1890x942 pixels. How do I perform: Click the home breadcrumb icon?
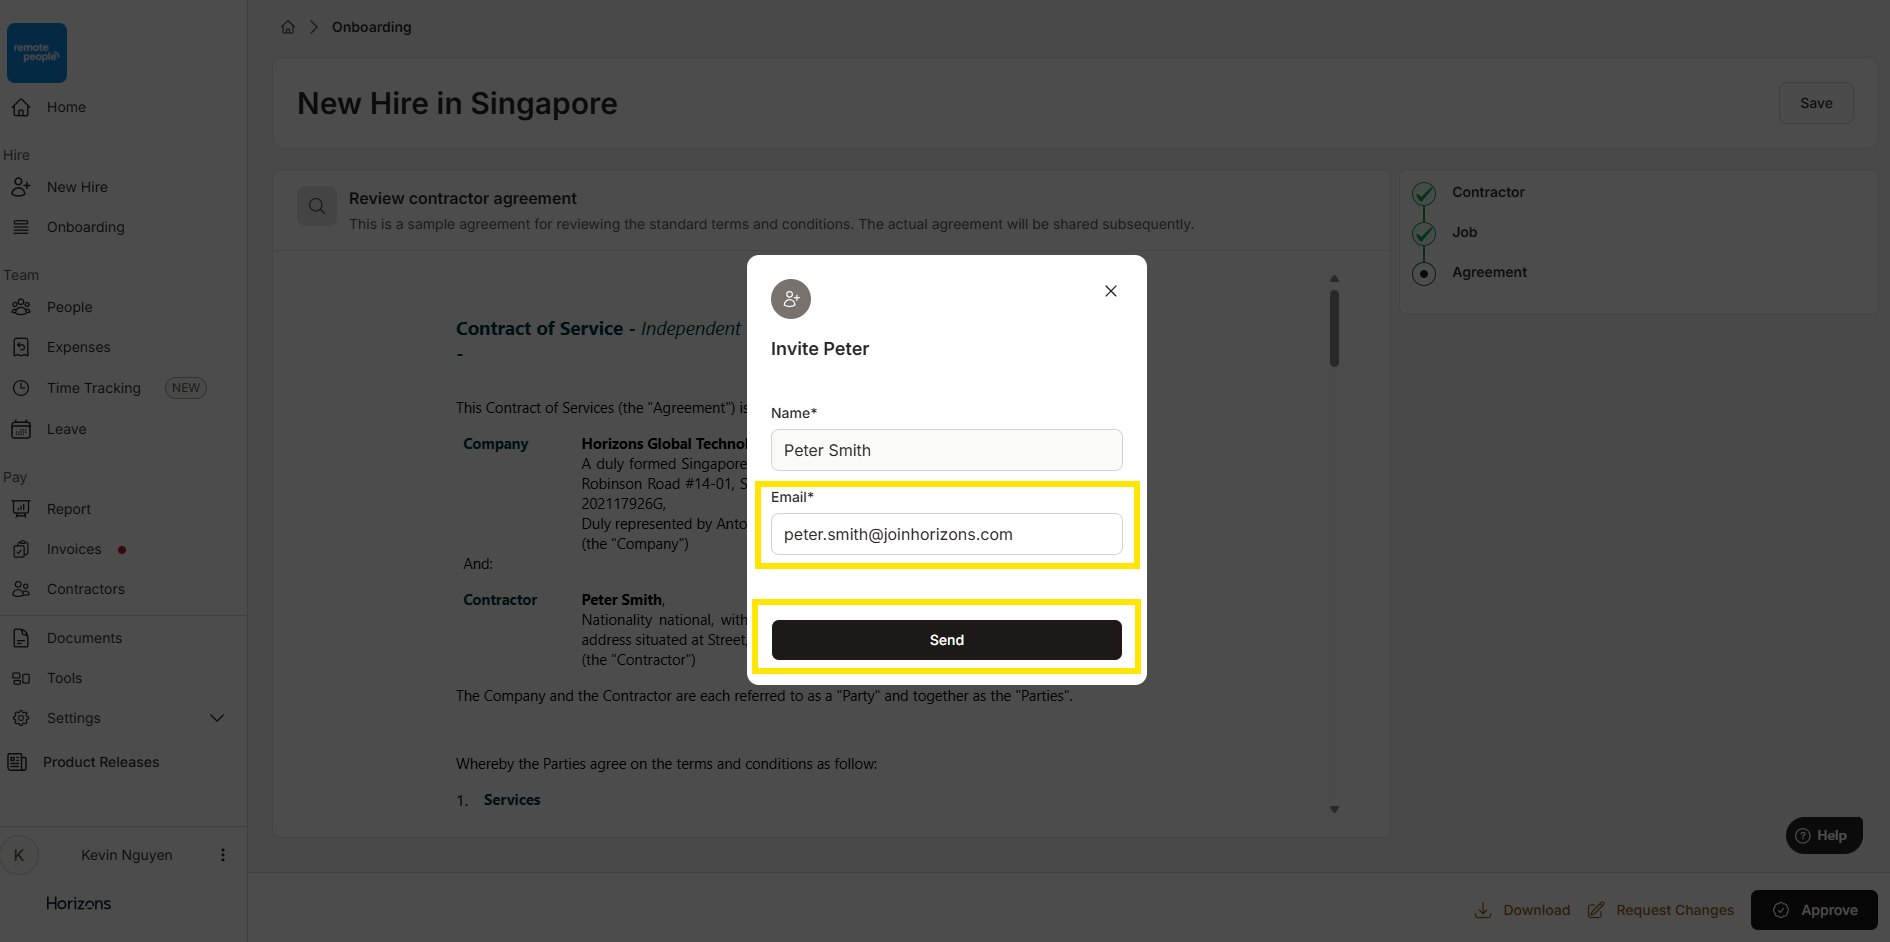click(x=288, y=27)
